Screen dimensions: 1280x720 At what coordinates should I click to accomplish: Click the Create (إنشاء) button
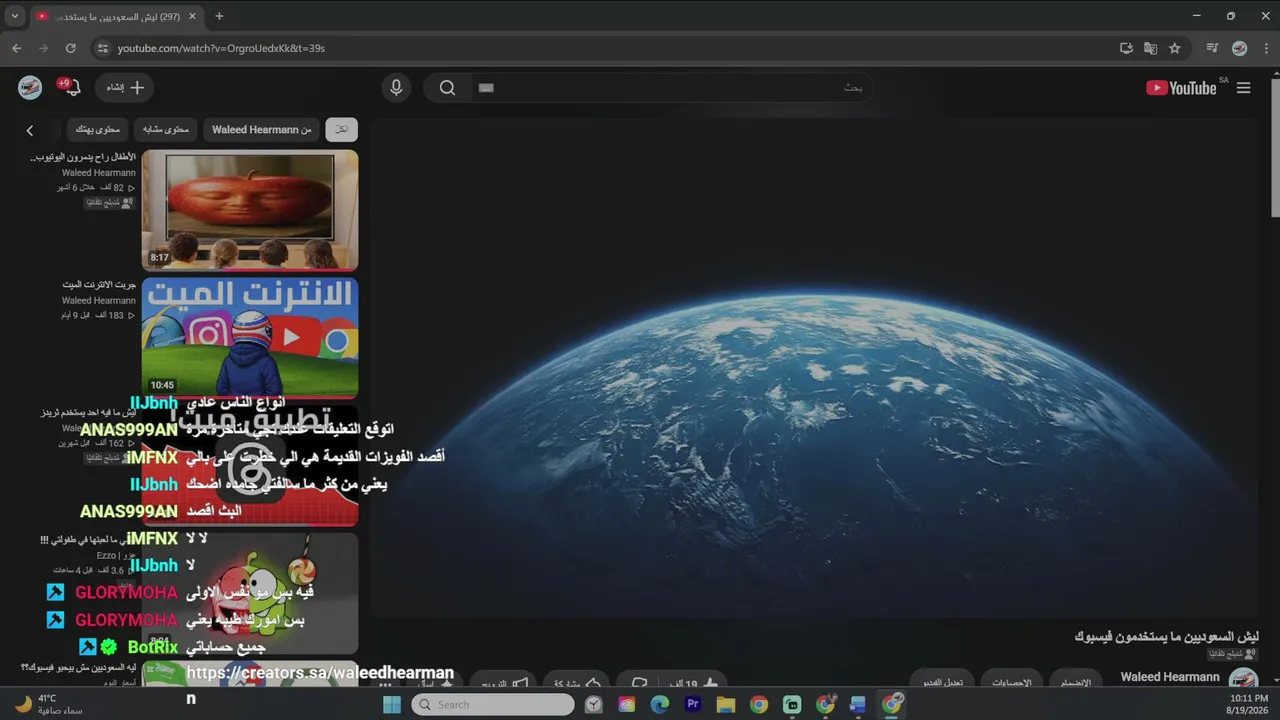tap(125, 88)
